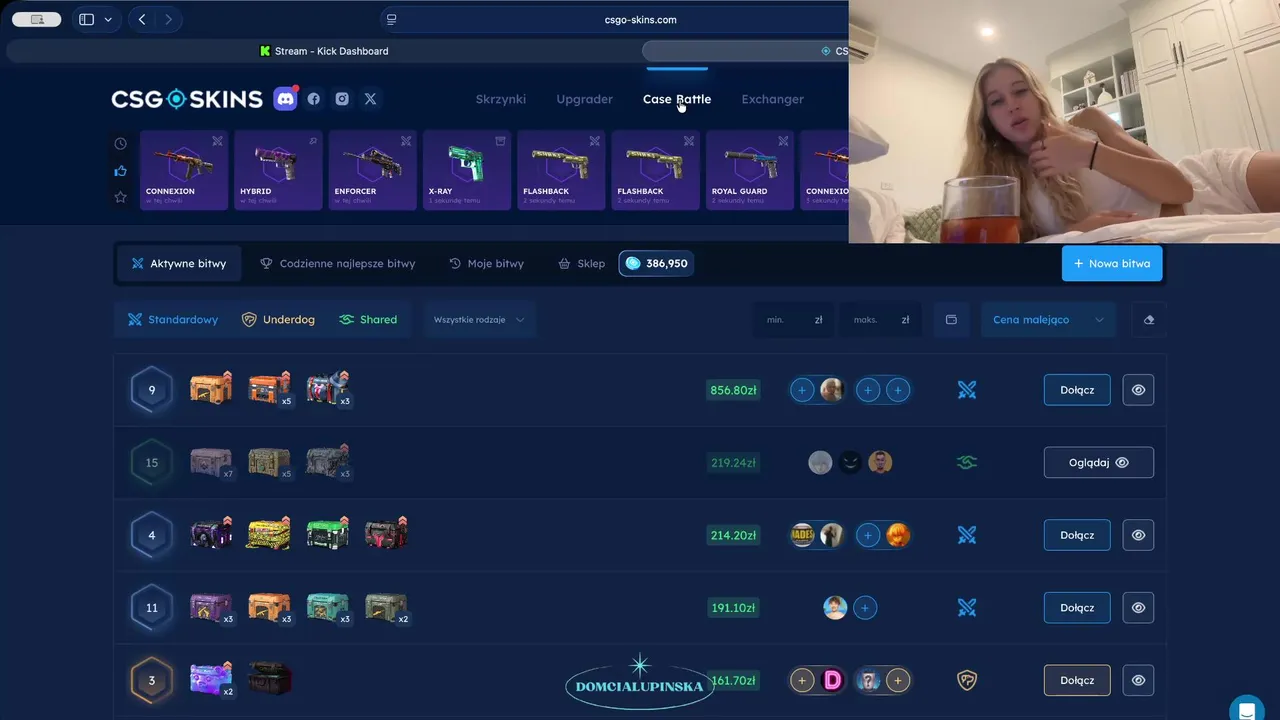Click the yellow patterned case in the 214.20zł battle
This screenshot has height=720, width=1280.
pos(269,534)
